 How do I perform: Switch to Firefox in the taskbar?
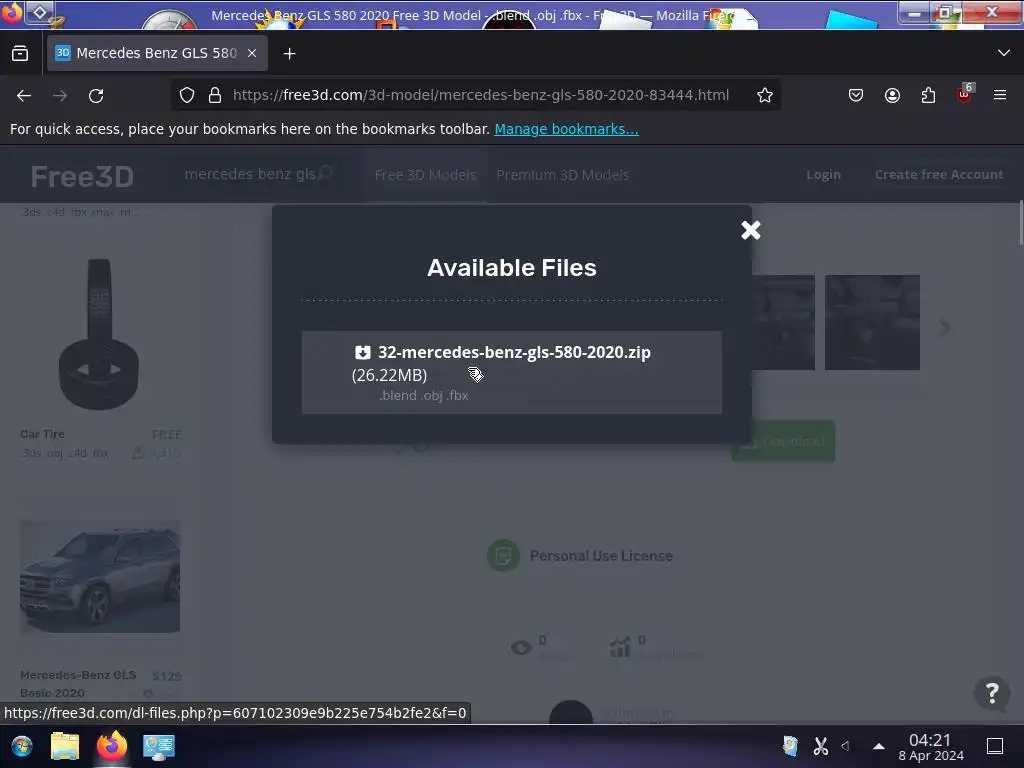pyautogui.click(x=112, y=746)
